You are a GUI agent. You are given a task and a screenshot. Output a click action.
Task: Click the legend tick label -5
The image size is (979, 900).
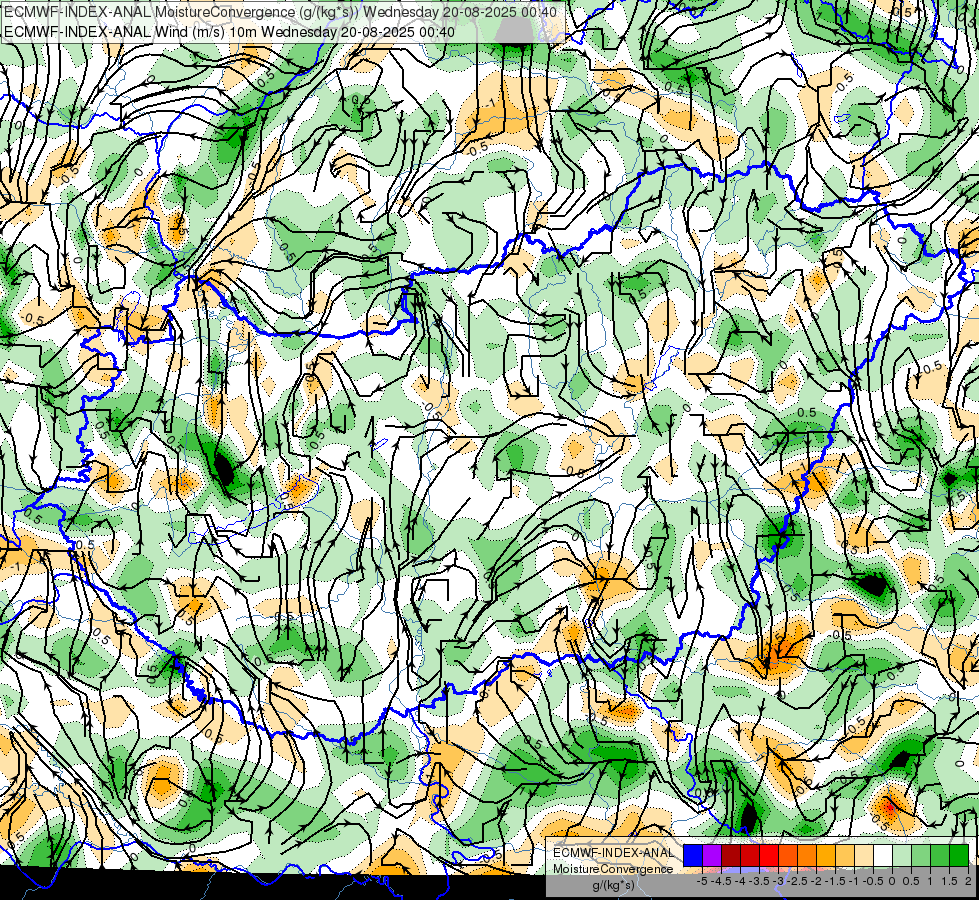tap(702, 881)
